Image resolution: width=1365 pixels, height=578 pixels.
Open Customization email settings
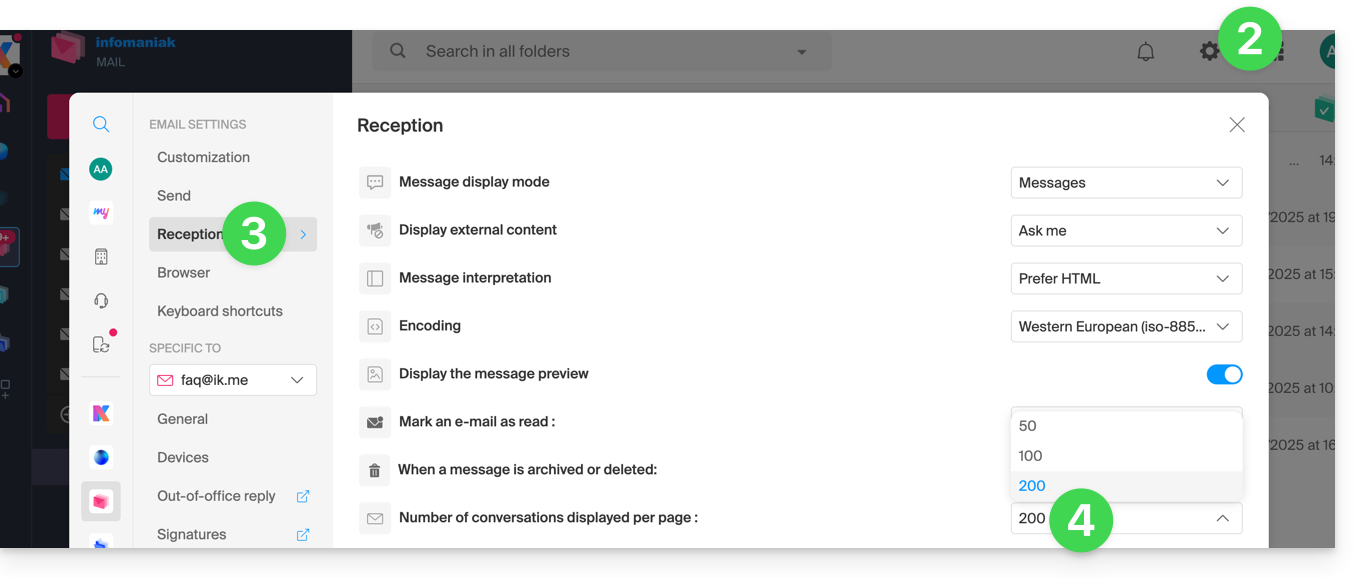[204, 157]
